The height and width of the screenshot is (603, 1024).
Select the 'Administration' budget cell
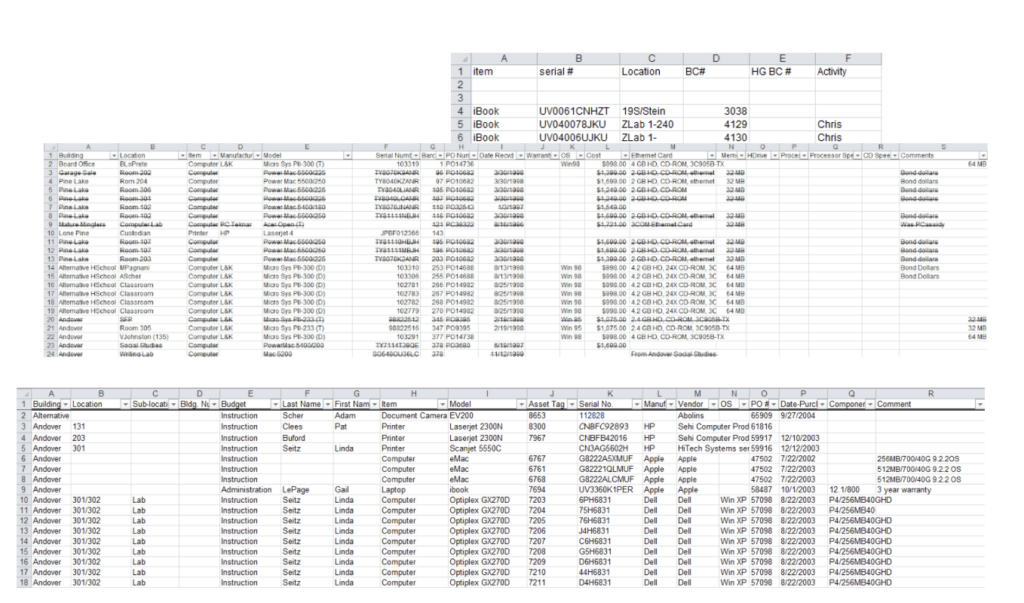point(249,490)
